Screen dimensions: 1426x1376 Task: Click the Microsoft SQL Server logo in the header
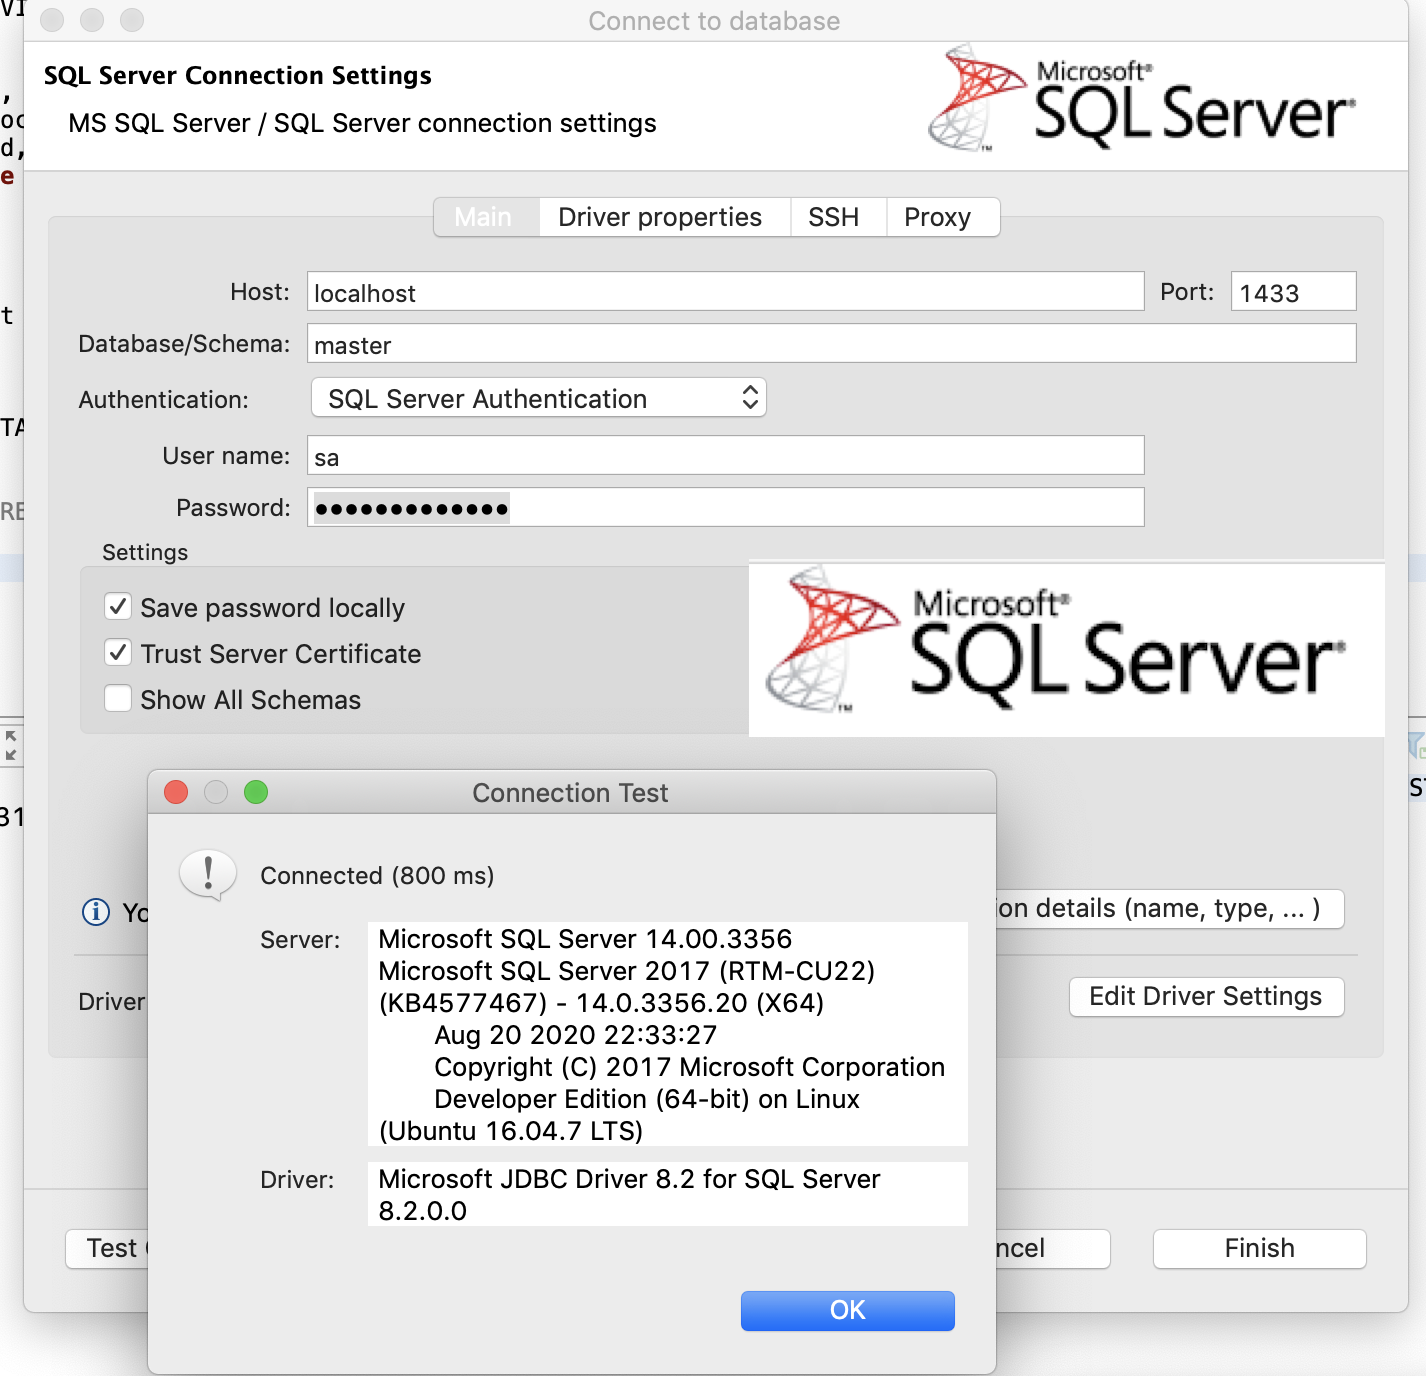click(1140, 100)
